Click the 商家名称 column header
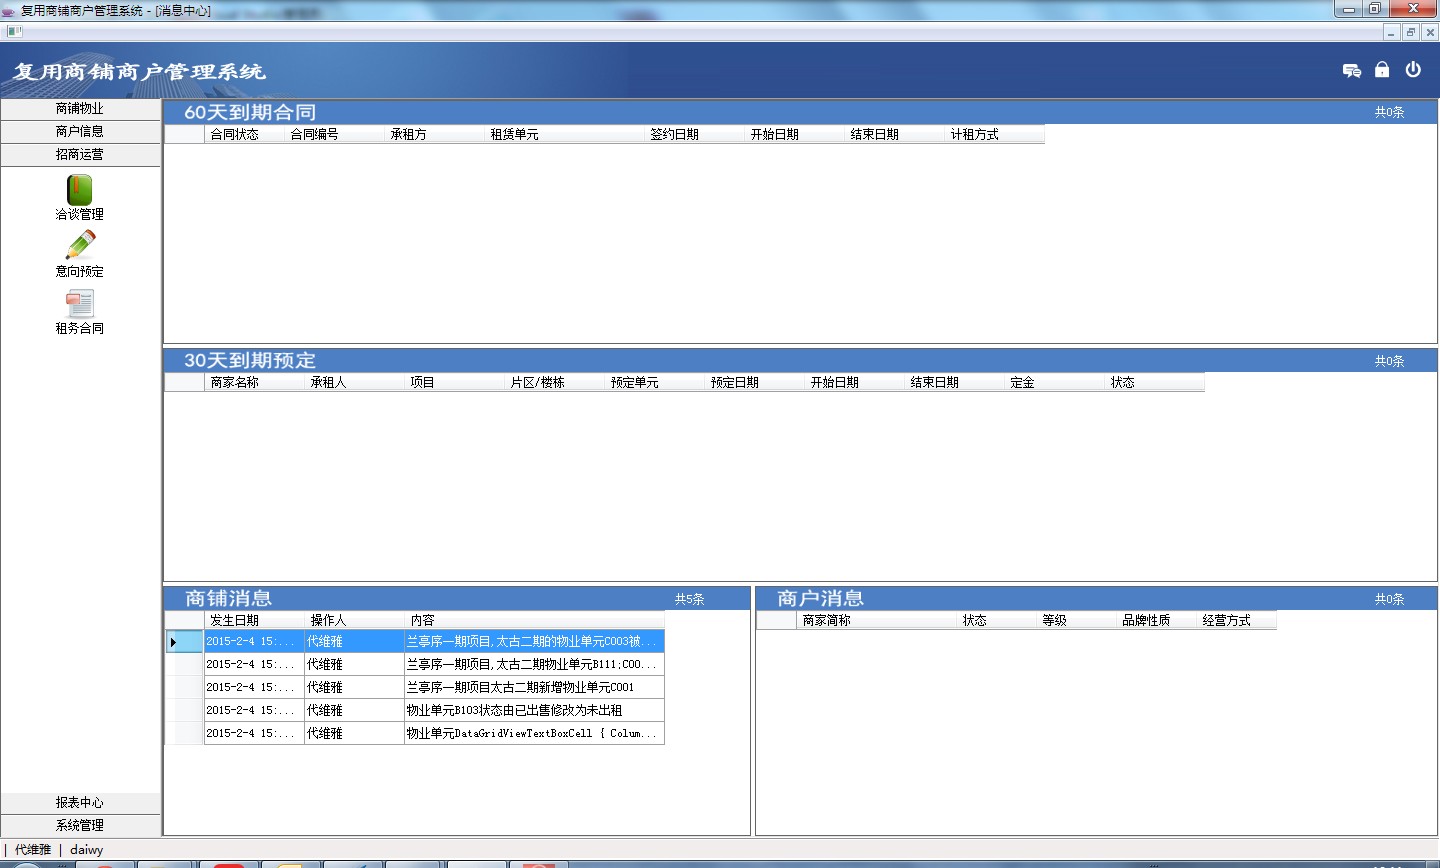The image size is (1440, 868). coord(255,382)
